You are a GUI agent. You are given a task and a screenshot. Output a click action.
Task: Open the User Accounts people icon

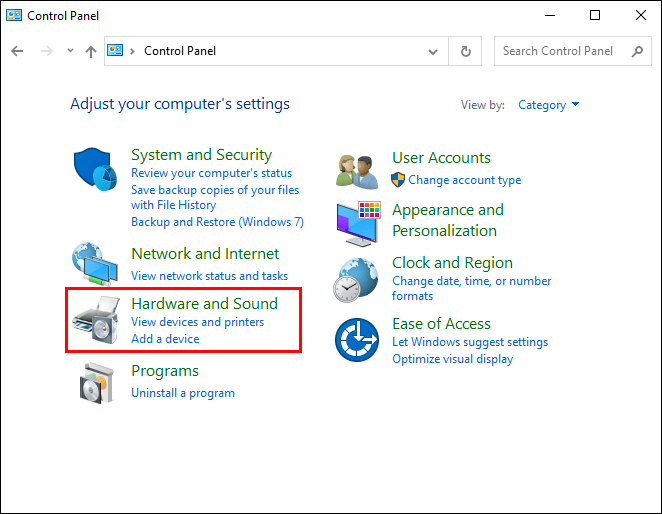(x=357, y=168)
